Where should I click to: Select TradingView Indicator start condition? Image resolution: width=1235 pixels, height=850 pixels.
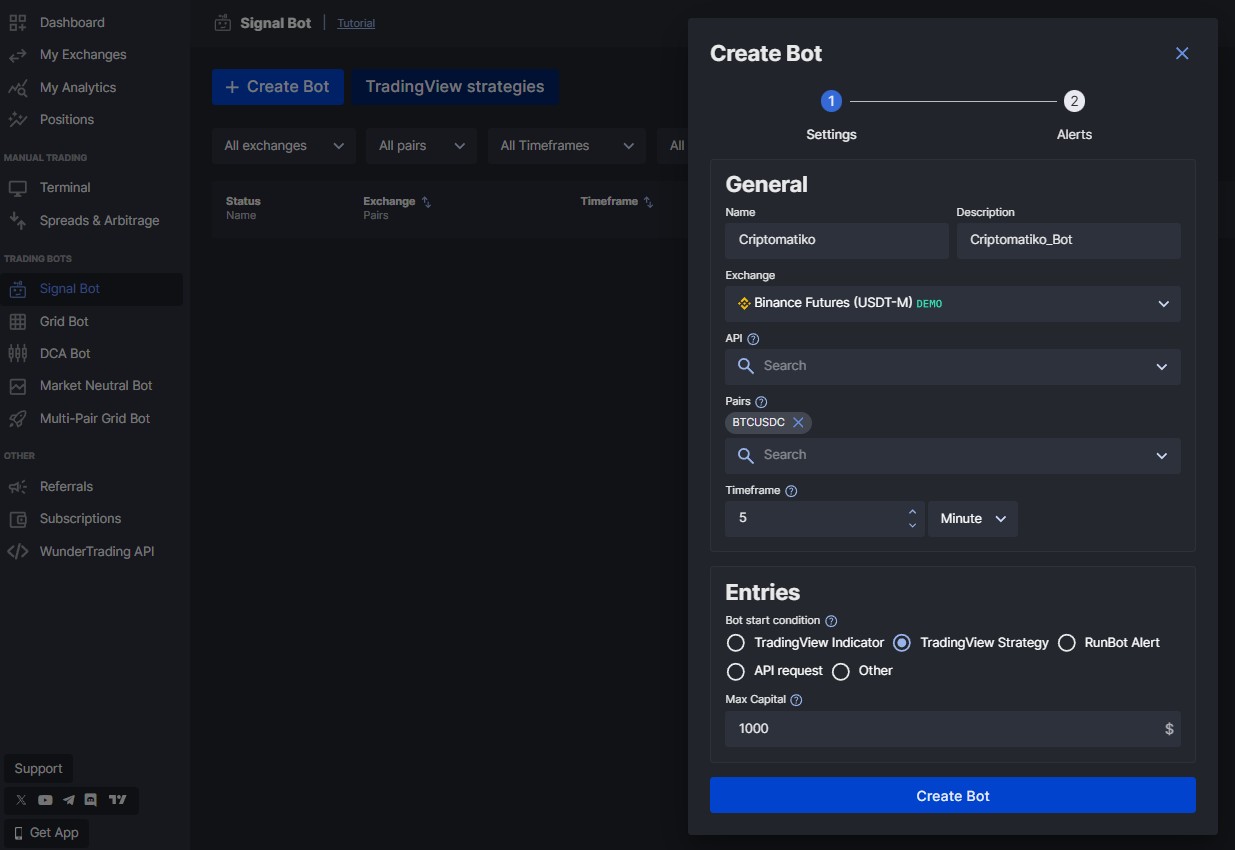tap(736, 643)
